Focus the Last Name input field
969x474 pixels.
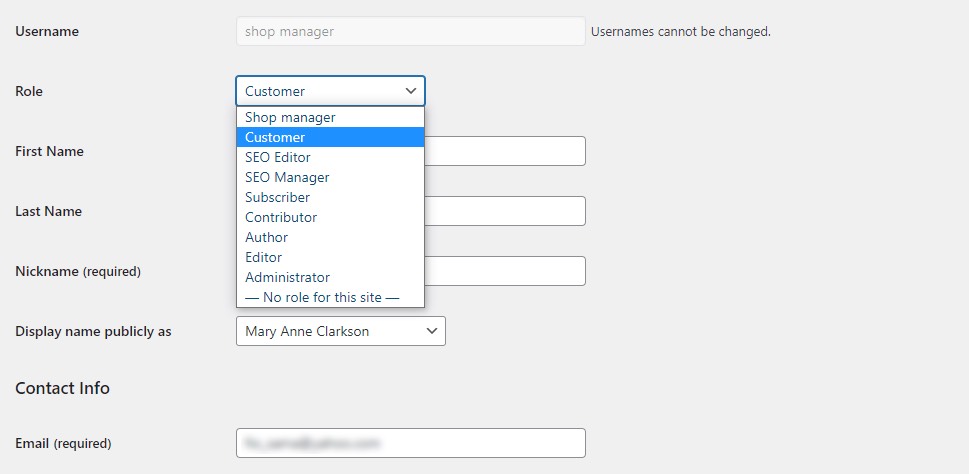click(504, 211)
